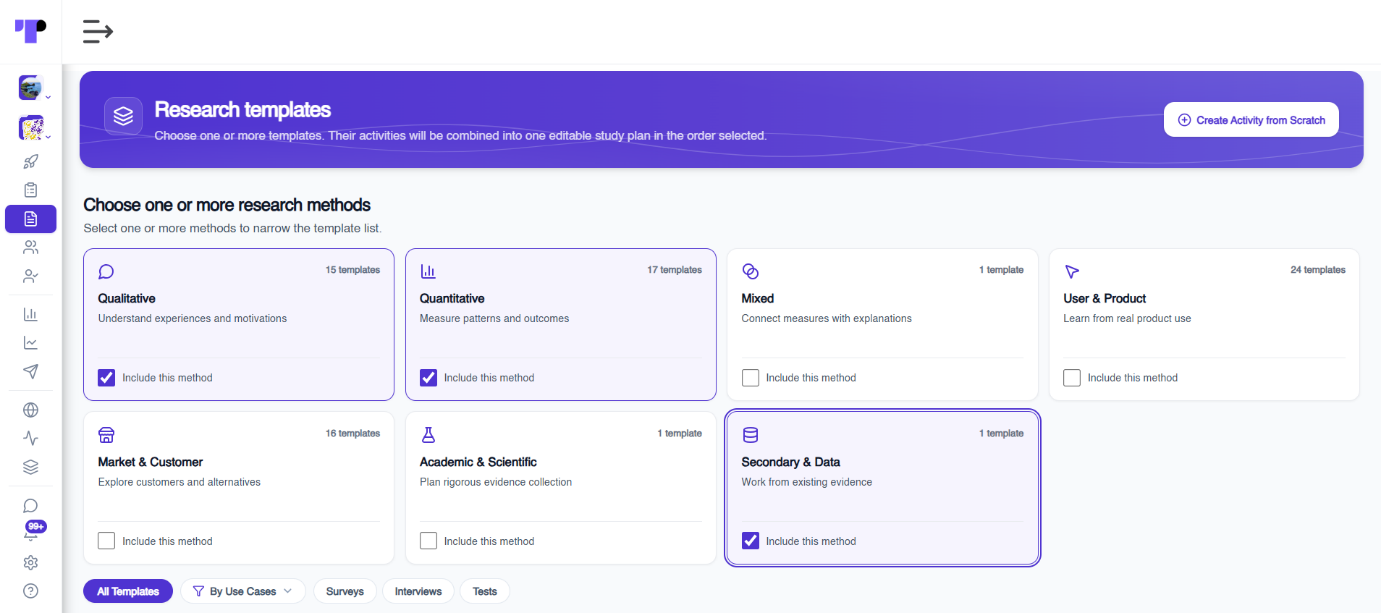
Task: Click the Academic & Scientific card title
Action: [478, 462]
